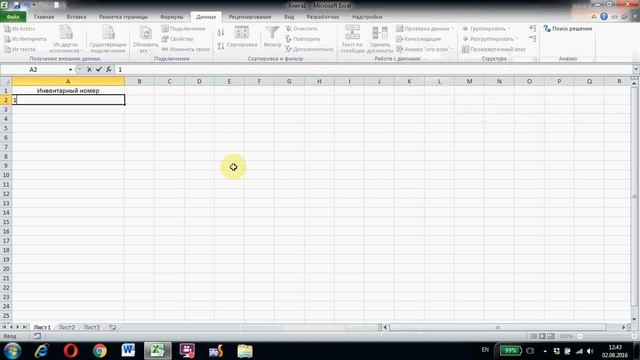Open the Name Box dropdown arrow
The image size is (640, 360).
70,69
